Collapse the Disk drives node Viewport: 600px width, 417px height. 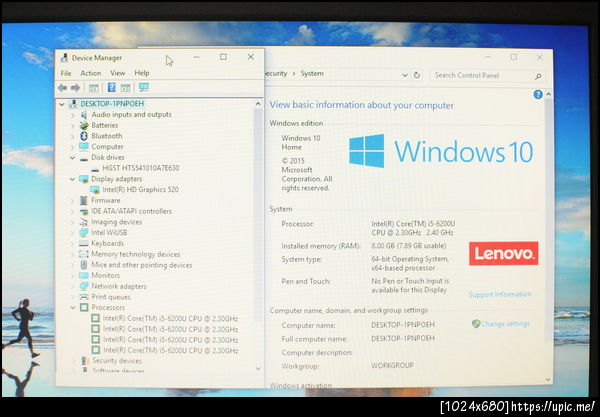tap(72, 158)
